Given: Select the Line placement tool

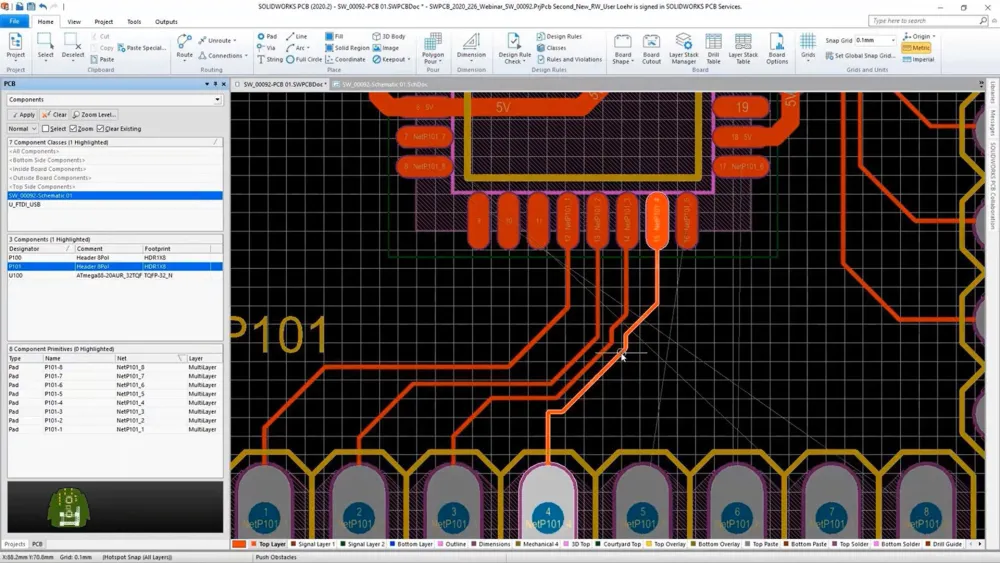Looking at the screenshot, I should 297,36.
